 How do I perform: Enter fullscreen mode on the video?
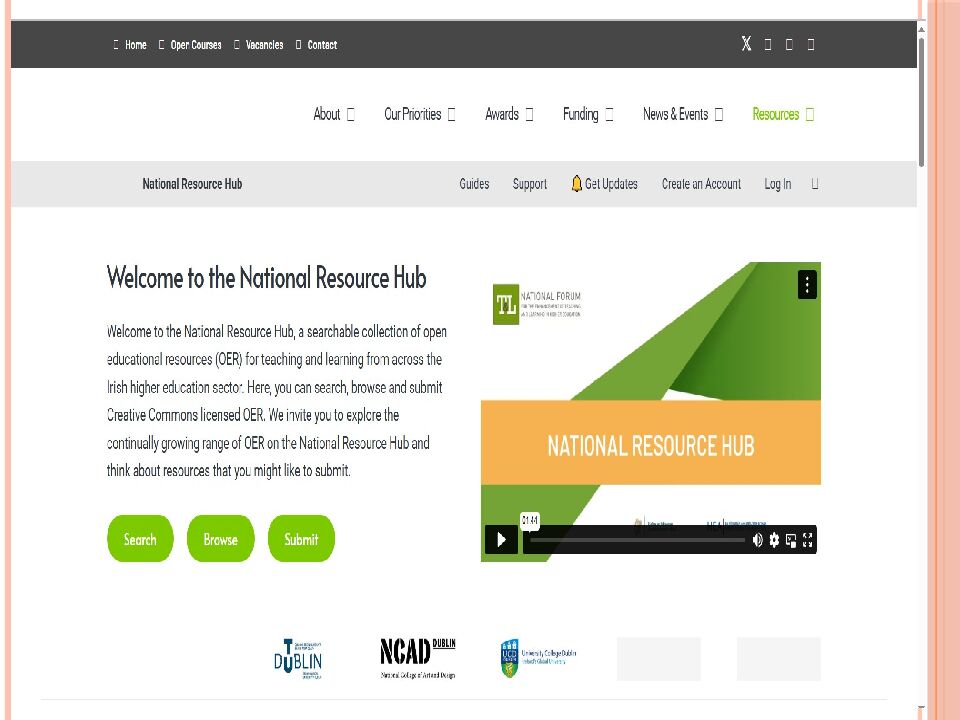coord(808,540)
